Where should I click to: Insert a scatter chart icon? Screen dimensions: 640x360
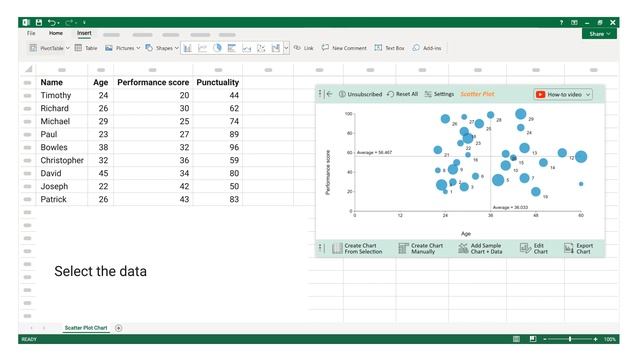pos(261,48)
